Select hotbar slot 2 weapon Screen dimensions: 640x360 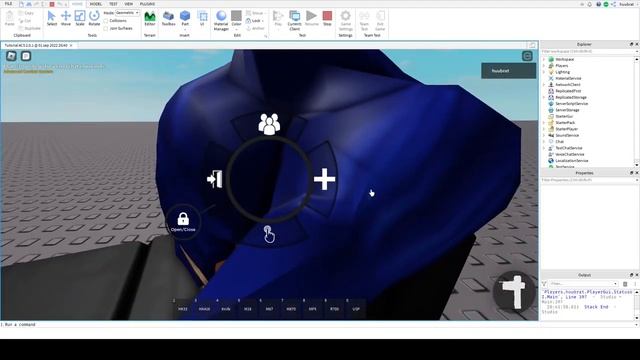182,309
